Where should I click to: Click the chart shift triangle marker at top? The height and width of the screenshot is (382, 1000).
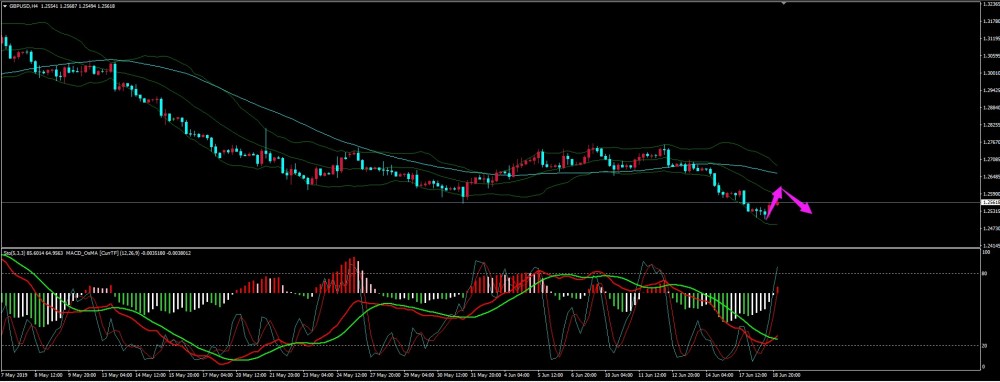click(x=784, y=3)
